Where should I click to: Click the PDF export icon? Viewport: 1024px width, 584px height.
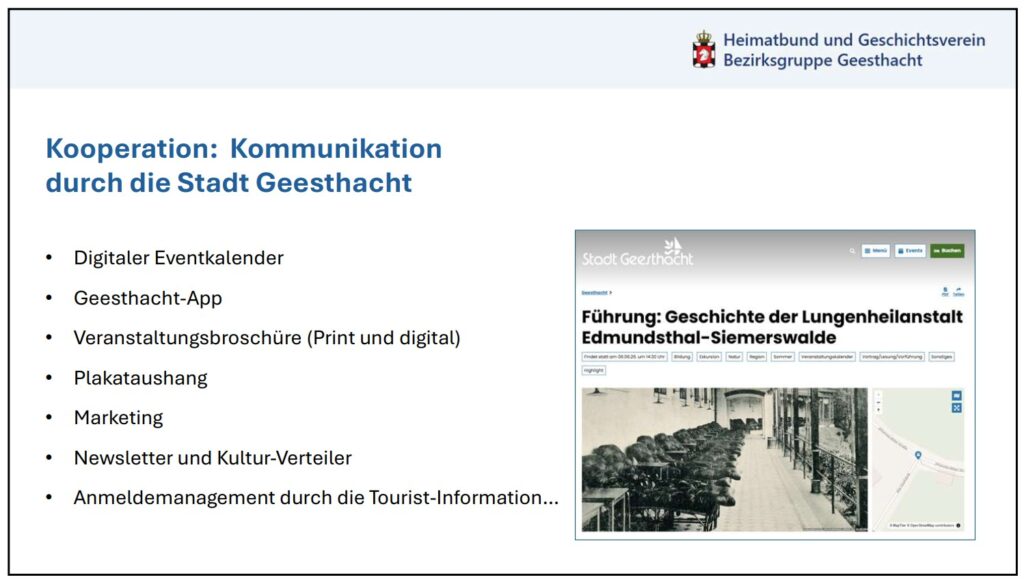945,292
